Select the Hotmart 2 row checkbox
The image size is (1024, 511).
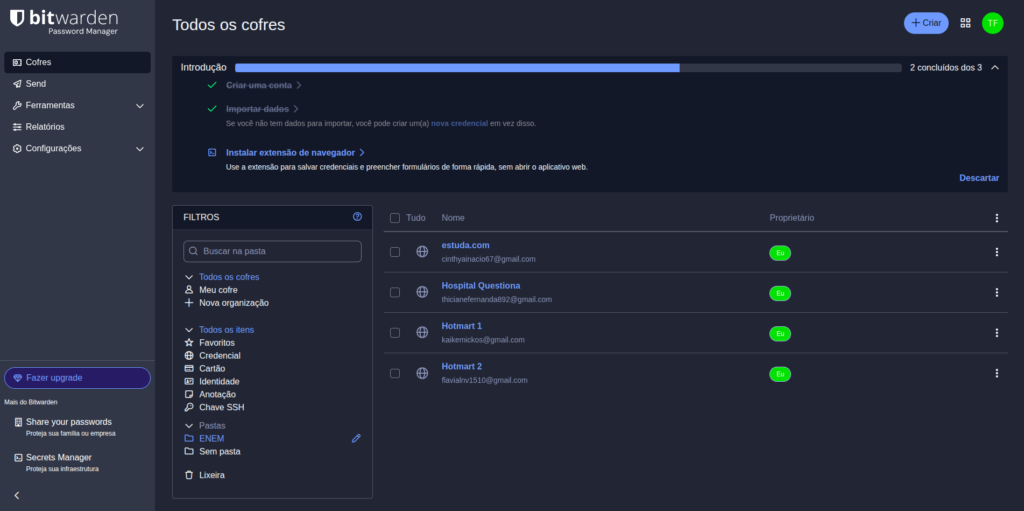coord(394,374)
